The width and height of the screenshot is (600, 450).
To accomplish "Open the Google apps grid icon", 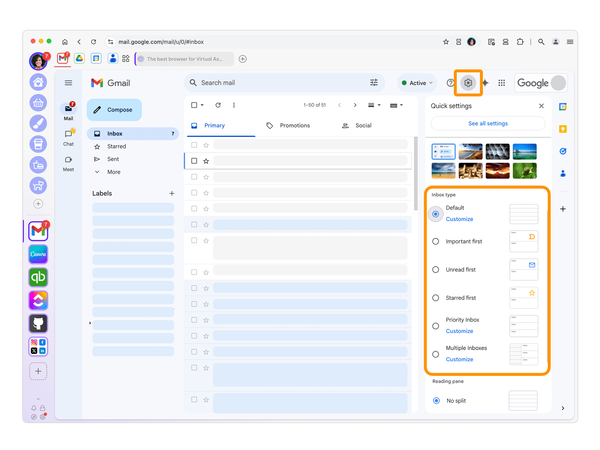I will [x=501, y=83].
